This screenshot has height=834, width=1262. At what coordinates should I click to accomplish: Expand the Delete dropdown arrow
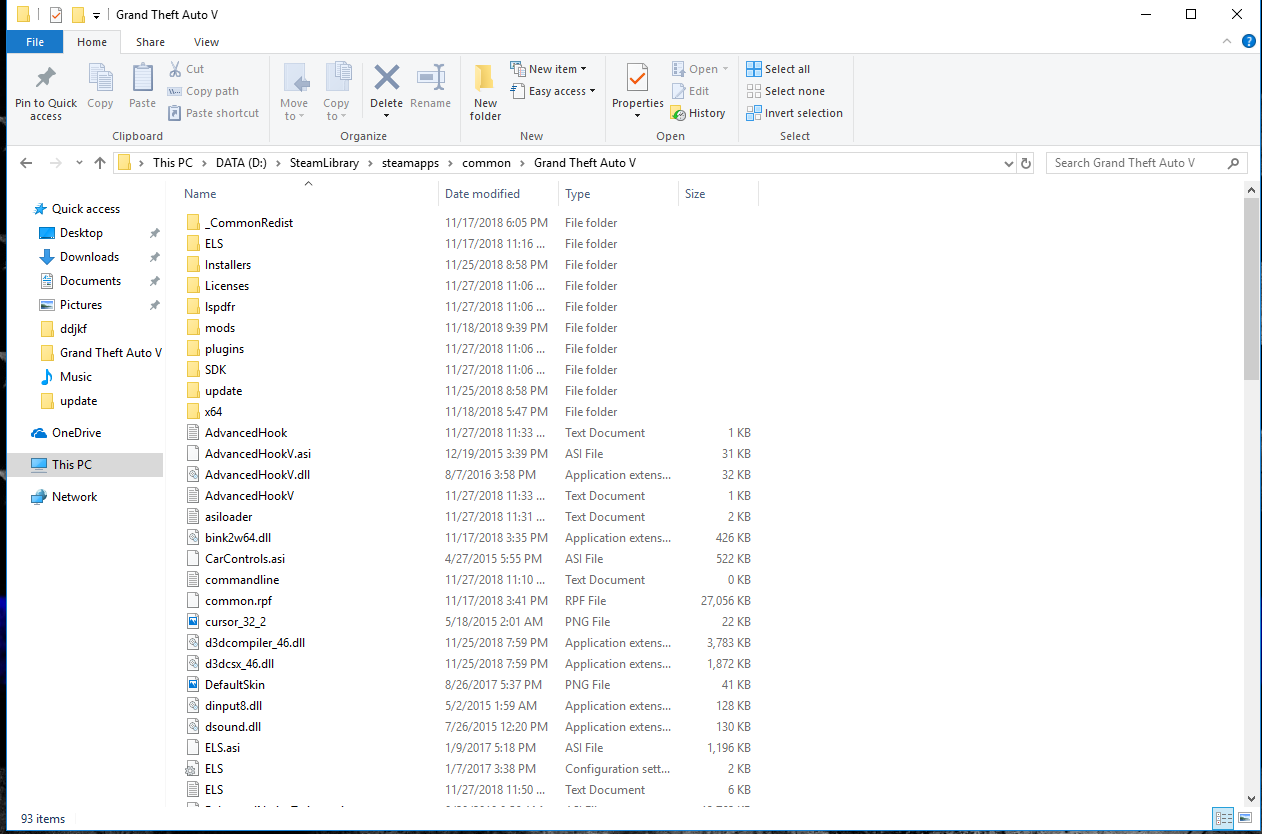[x=386, y=116]
